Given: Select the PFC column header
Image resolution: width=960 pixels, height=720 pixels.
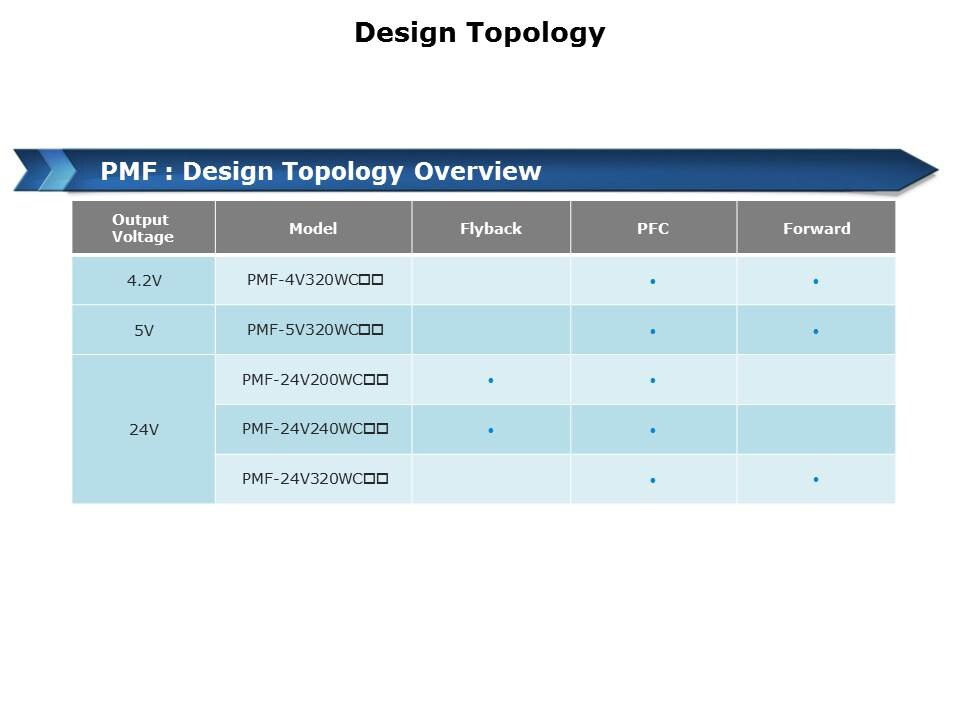Looking at the screenshot, I should (x=653, y=228).
